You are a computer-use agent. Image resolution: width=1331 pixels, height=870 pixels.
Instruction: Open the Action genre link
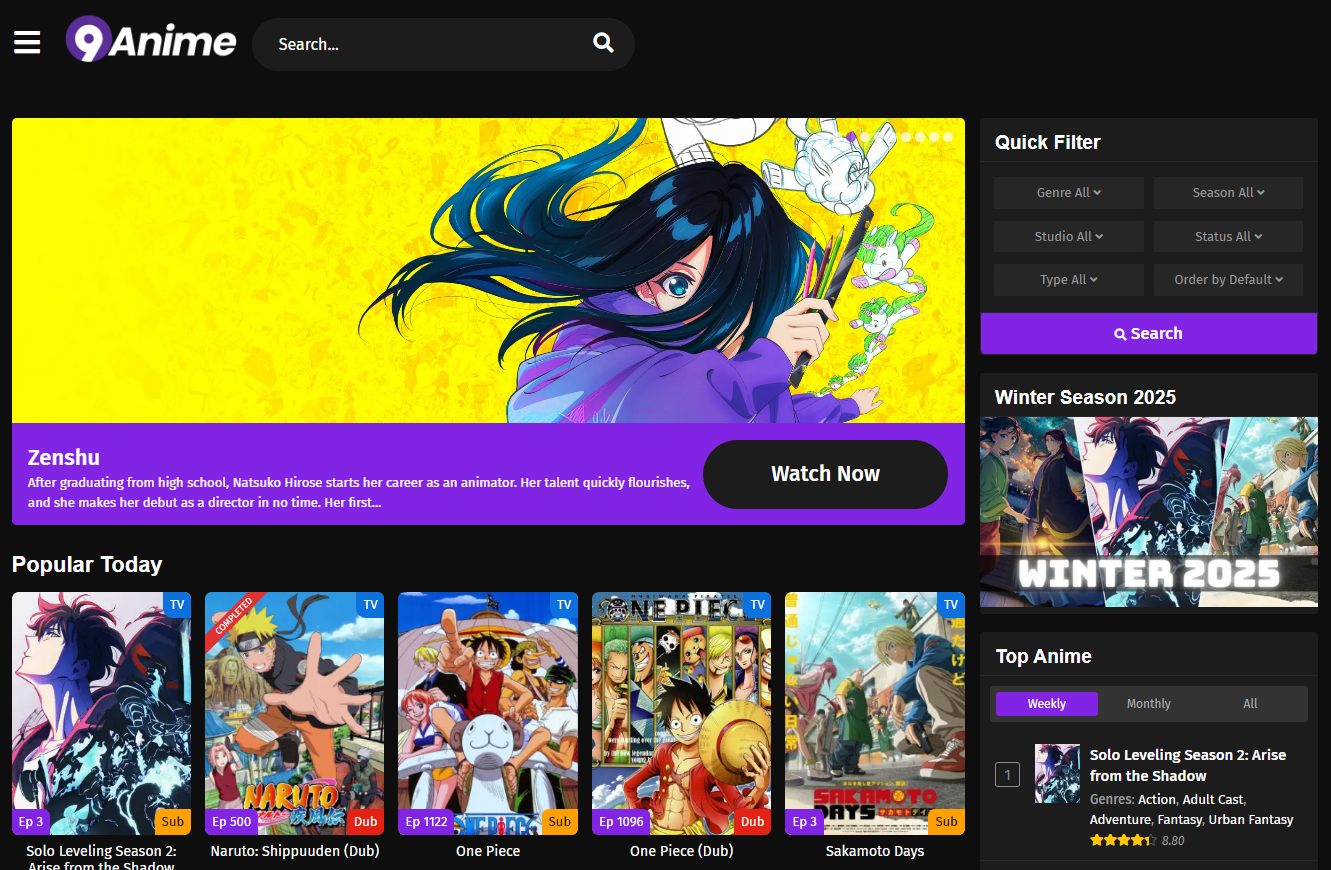point(1156,799)
